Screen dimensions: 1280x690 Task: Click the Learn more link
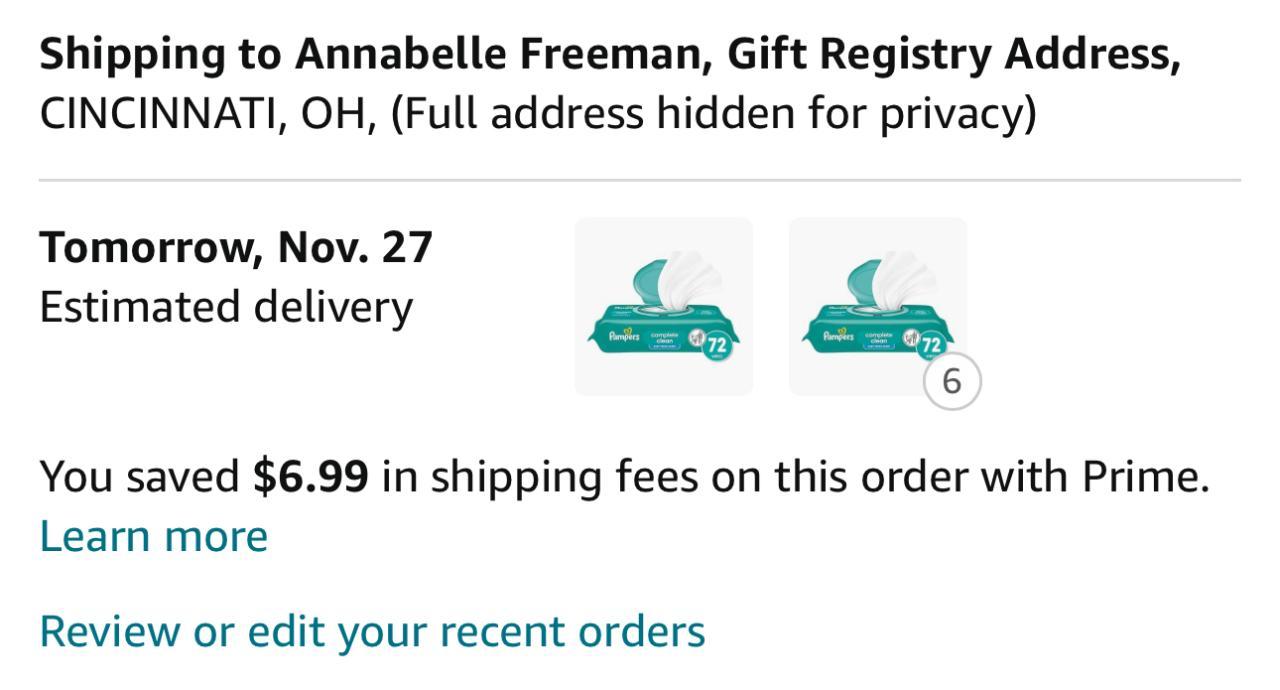coord(153,536)
